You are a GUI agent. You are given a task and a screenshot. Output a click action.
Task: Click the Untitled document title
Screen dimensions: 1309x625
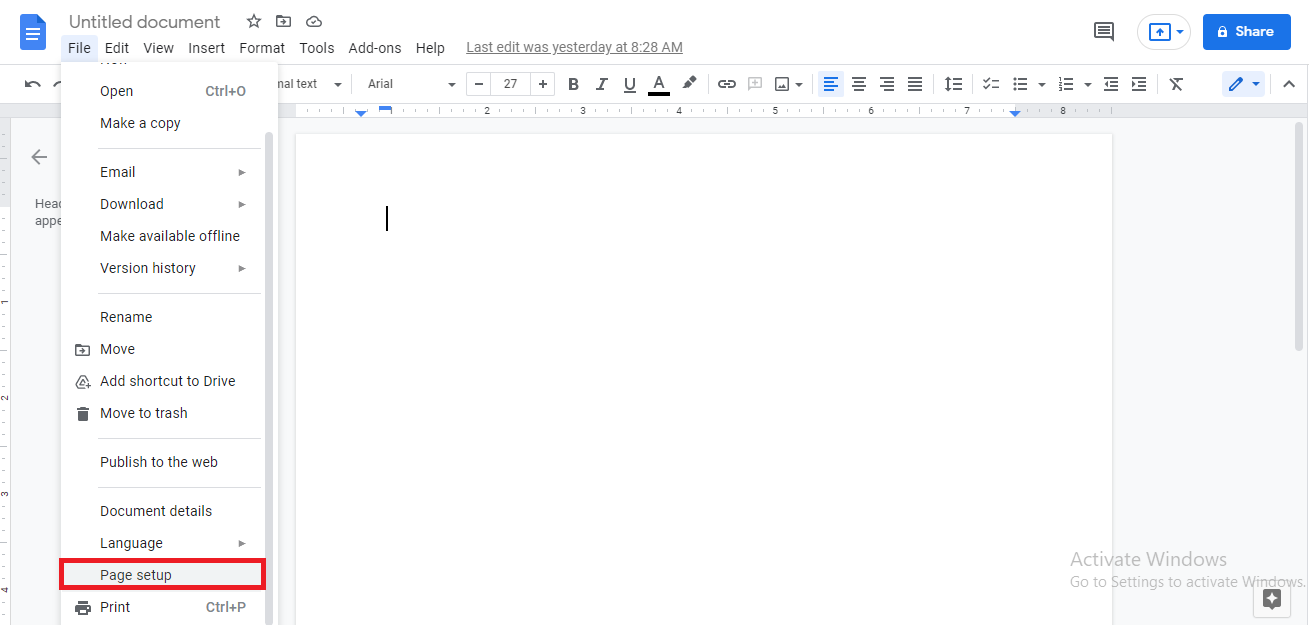tap(145, 21)
